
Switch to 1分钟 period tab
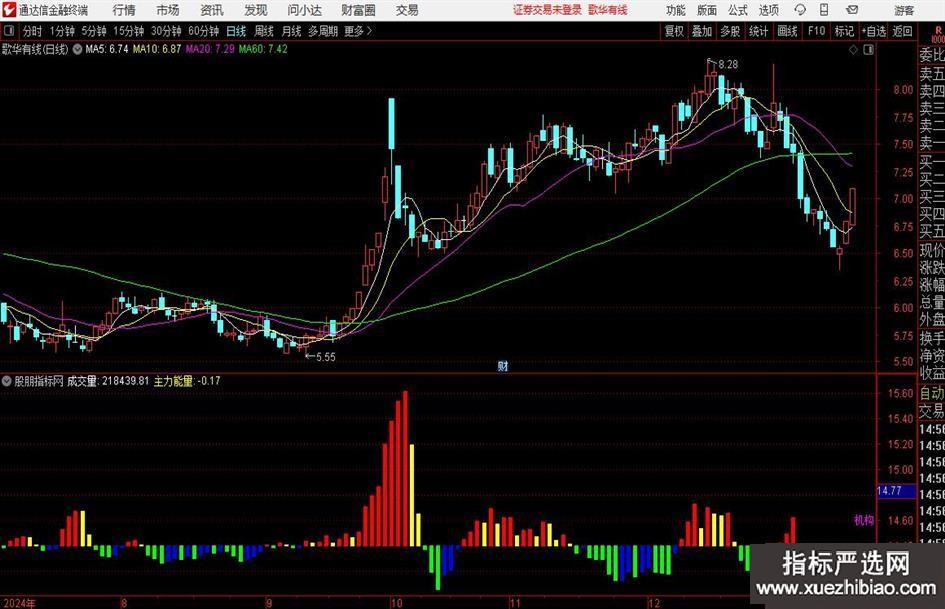point(62,31)
